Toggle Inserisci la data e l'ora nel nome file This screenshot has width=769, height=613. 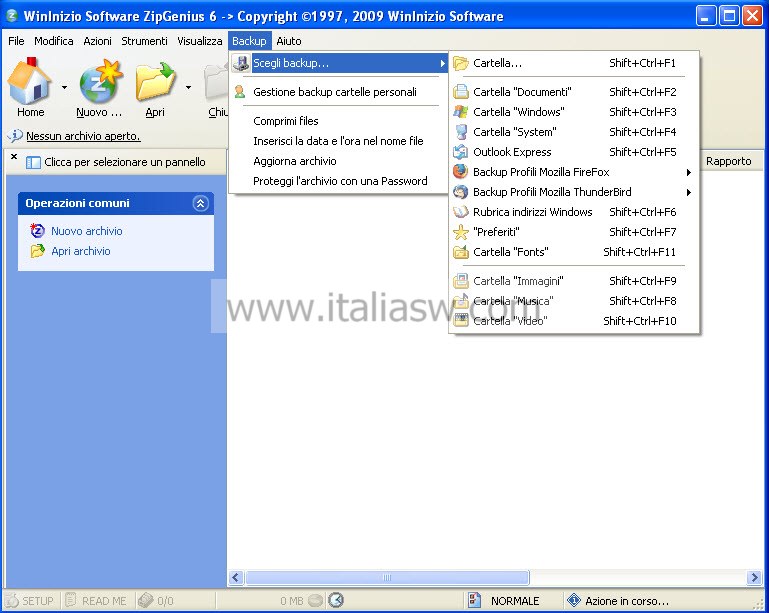coord(339,141)
